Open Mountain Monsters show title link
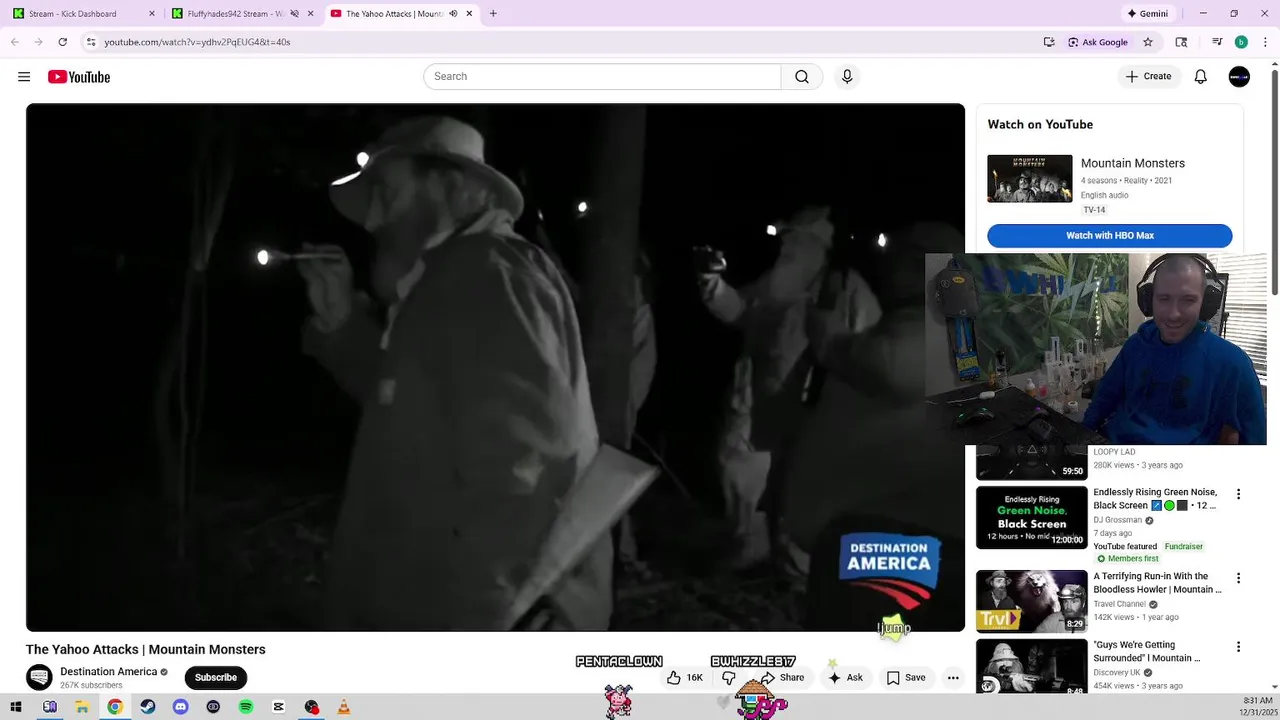1280x720 pixels. [x=1133, y=163]
